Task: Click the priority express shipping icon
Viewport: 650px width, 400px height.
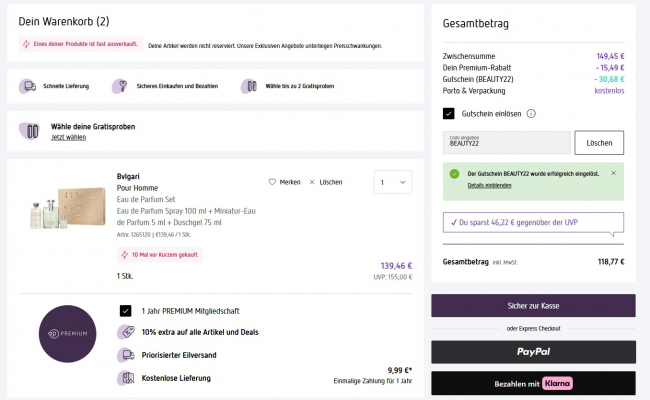Action: [x=126, y=355]
